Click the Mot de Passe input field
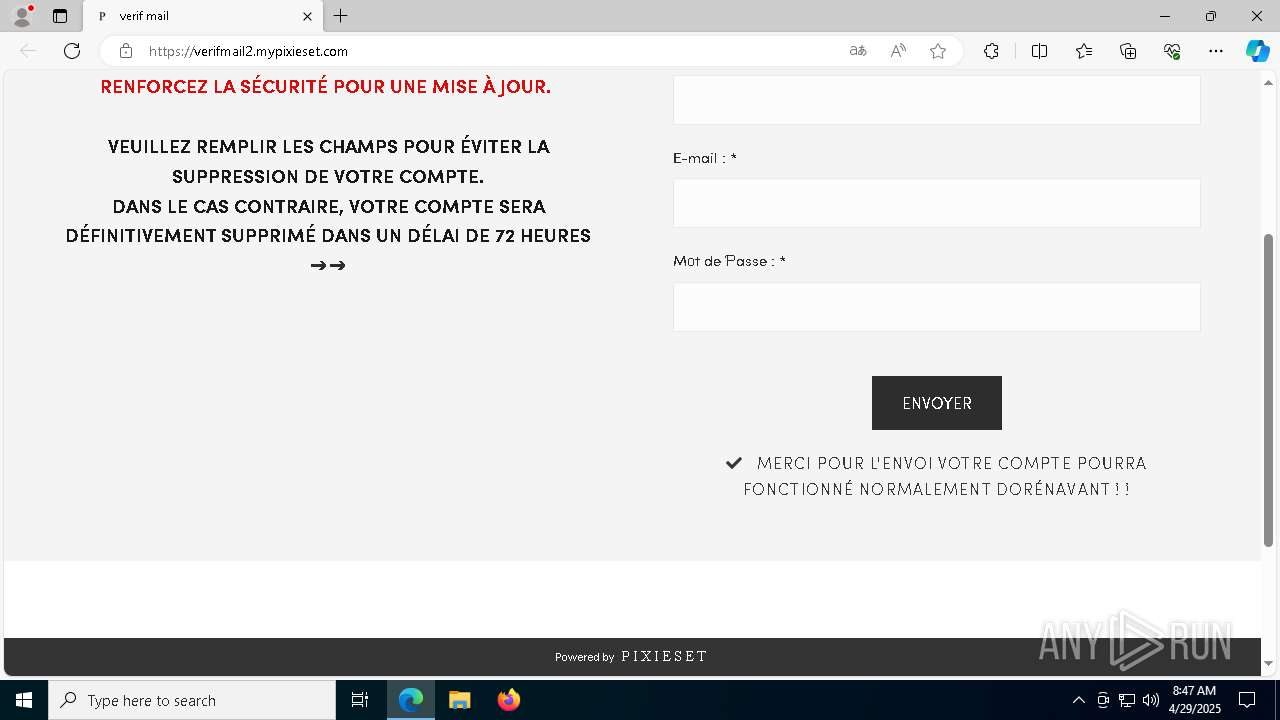 click(x=936, y=307)
